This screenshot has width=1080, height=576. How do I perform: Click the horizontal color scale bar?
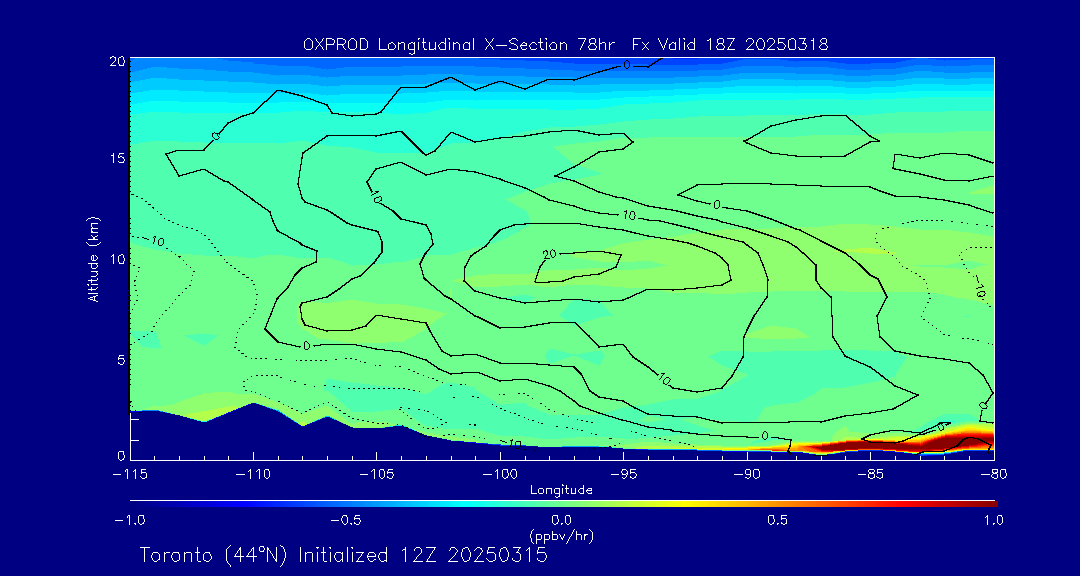point(563,504)
